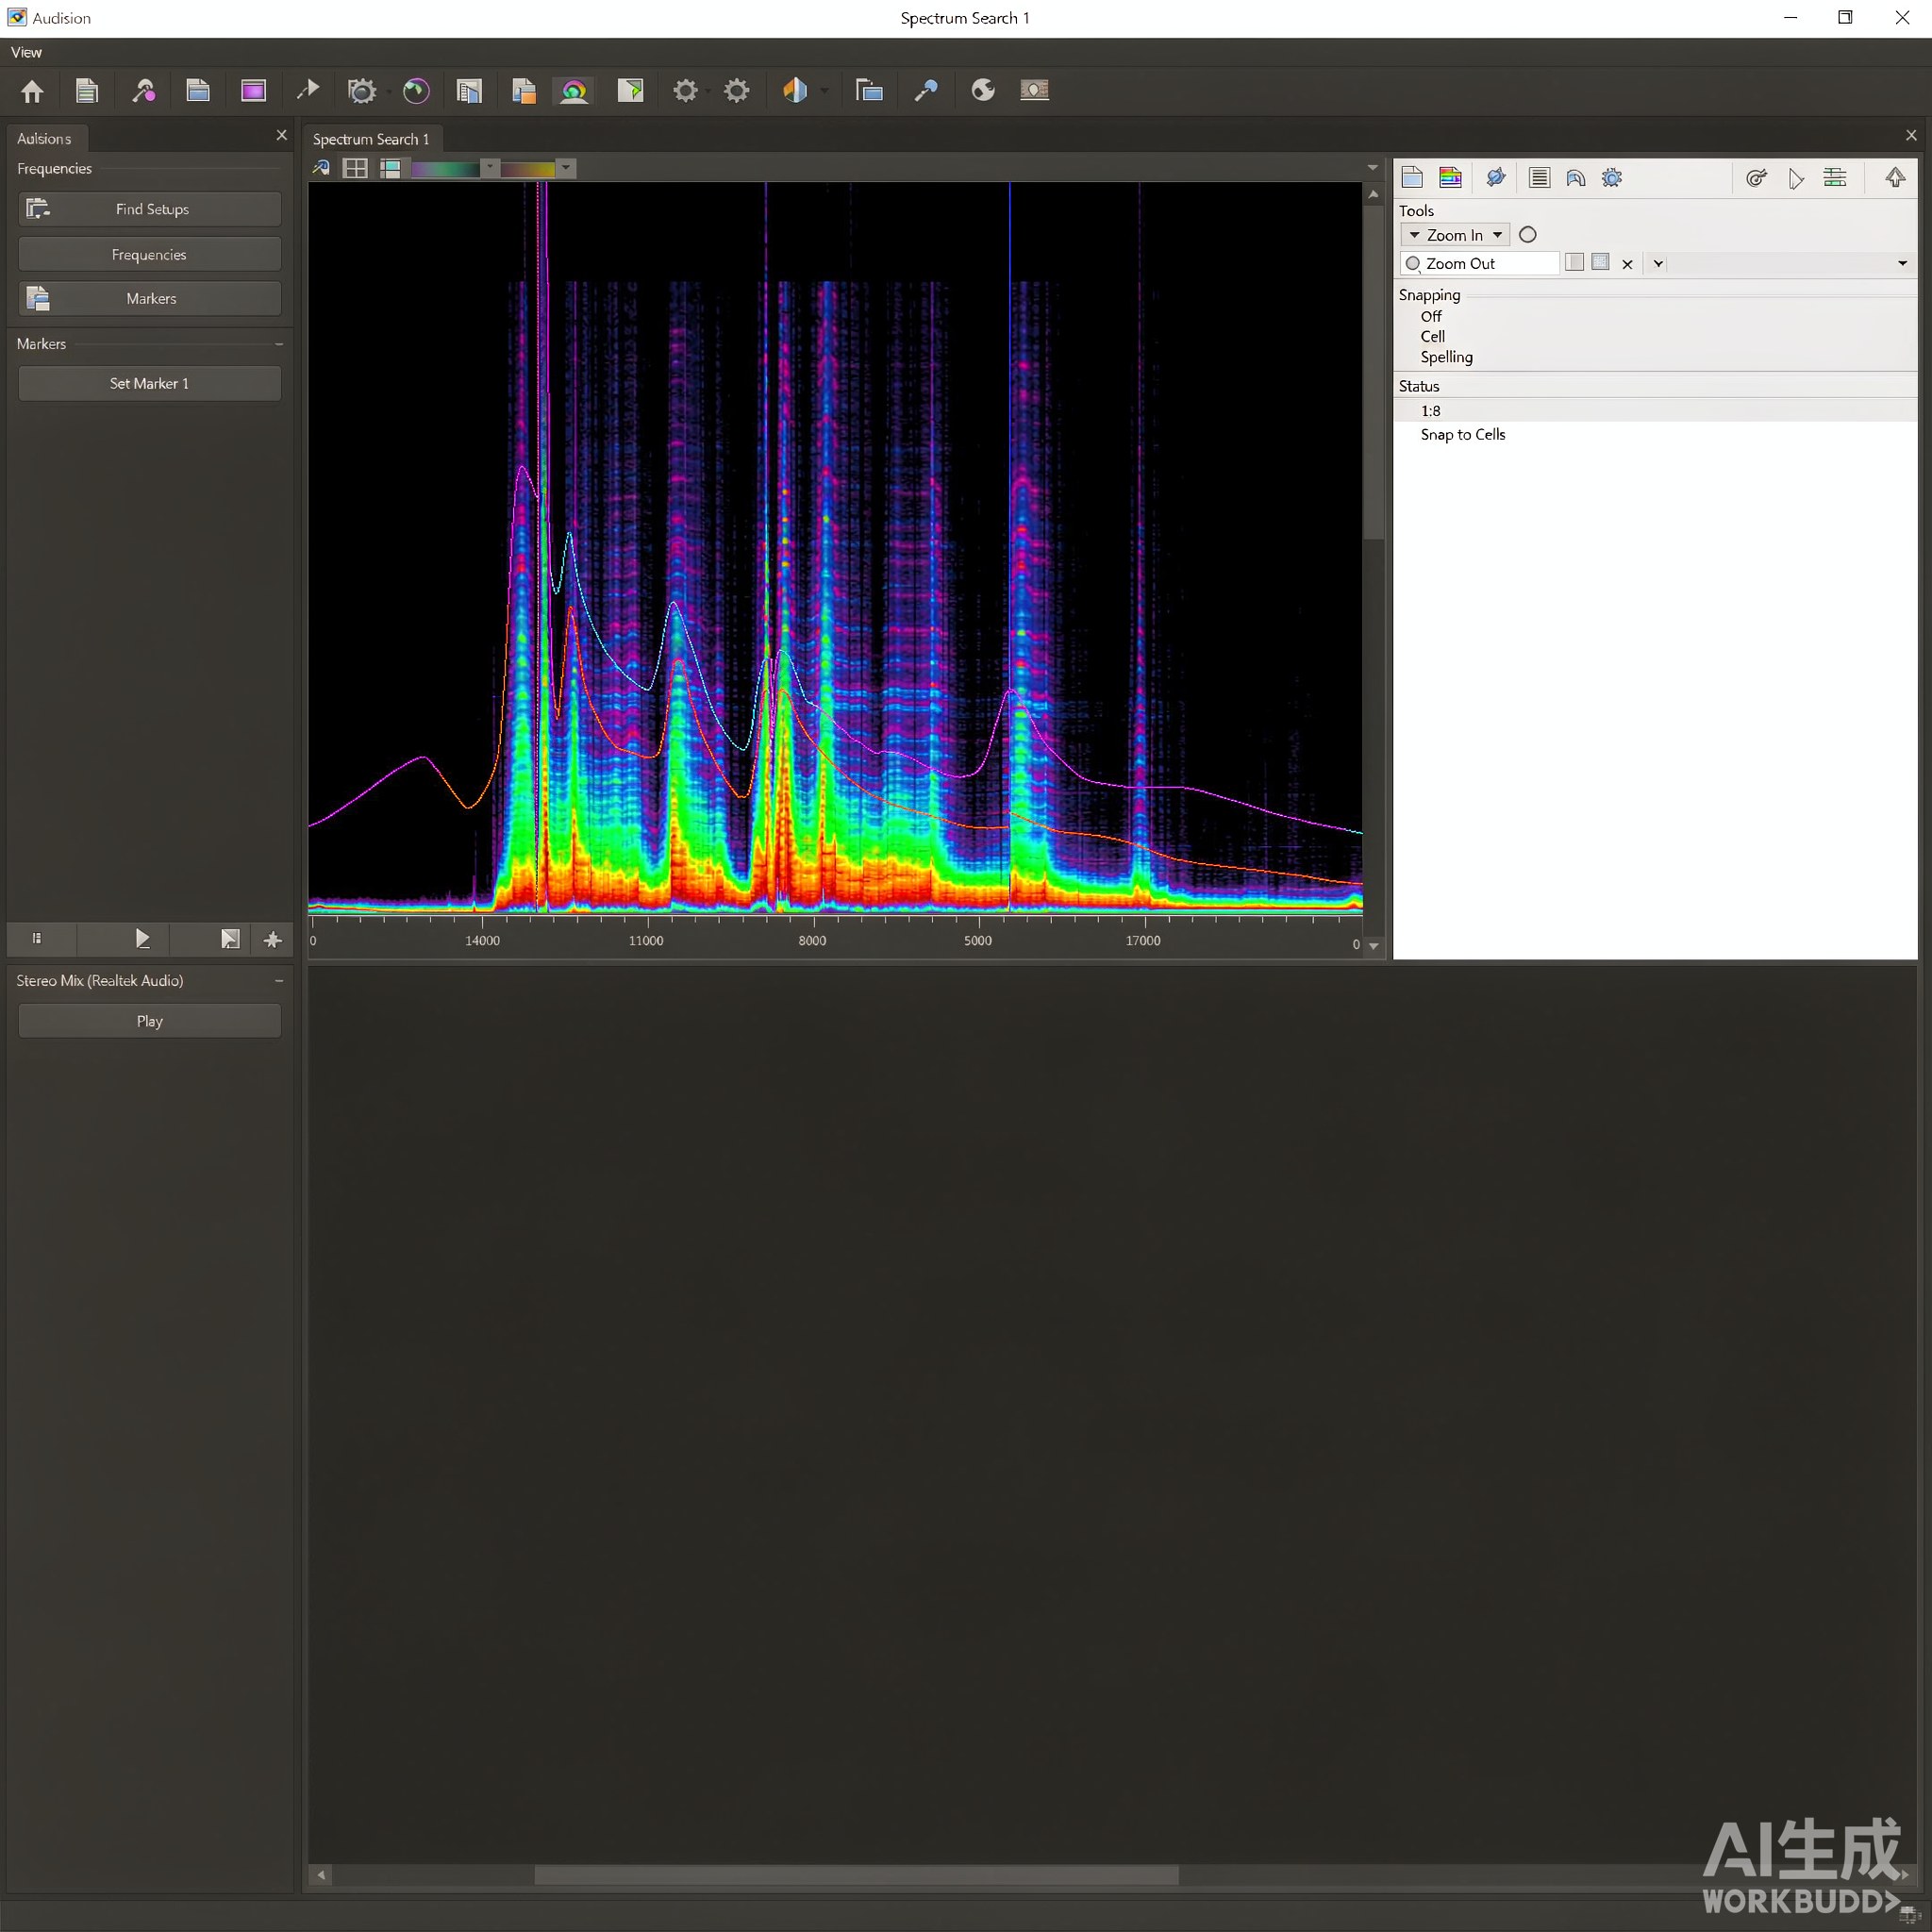Click the bottom horizontal scrollbar thumb
The width and height of the screenshot is (1932, 1932).
tap(856, 1875)
